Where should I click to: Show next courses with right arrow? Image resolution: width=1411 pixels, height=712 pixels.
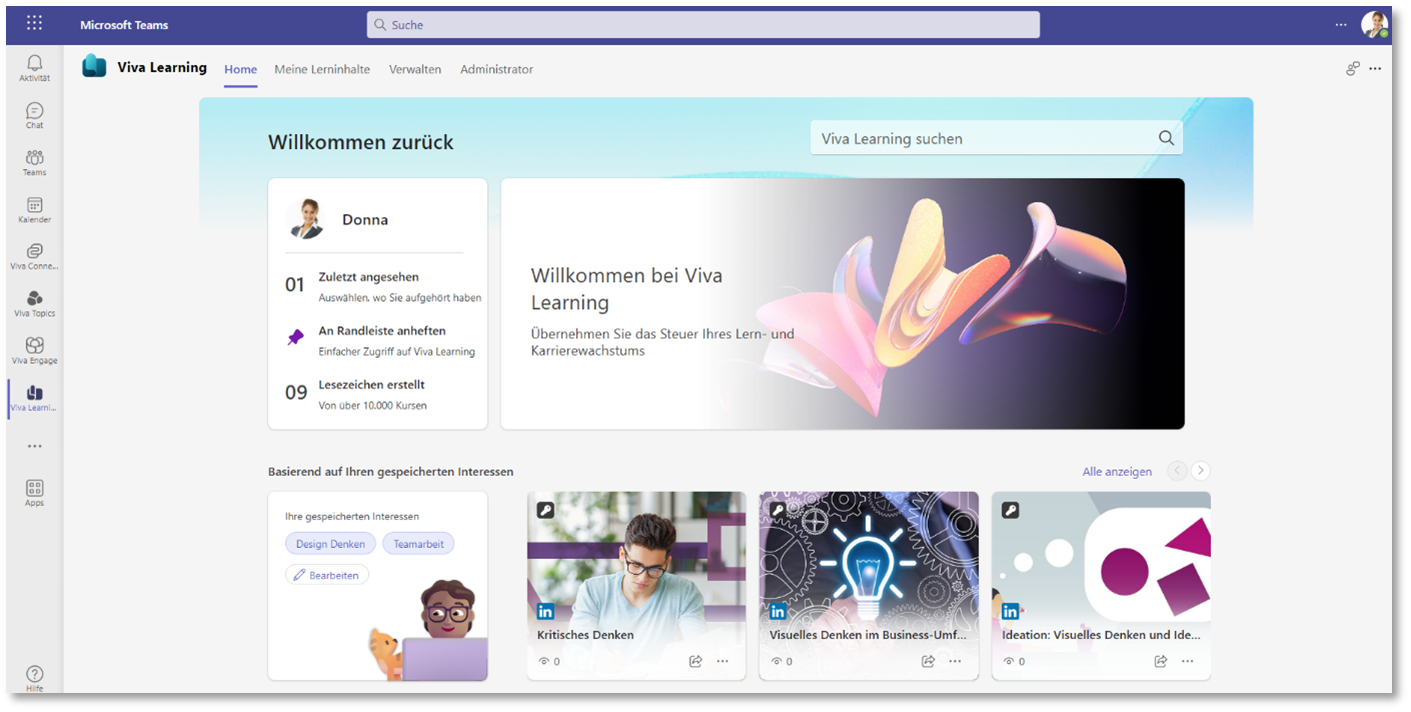pos(1201,471)
